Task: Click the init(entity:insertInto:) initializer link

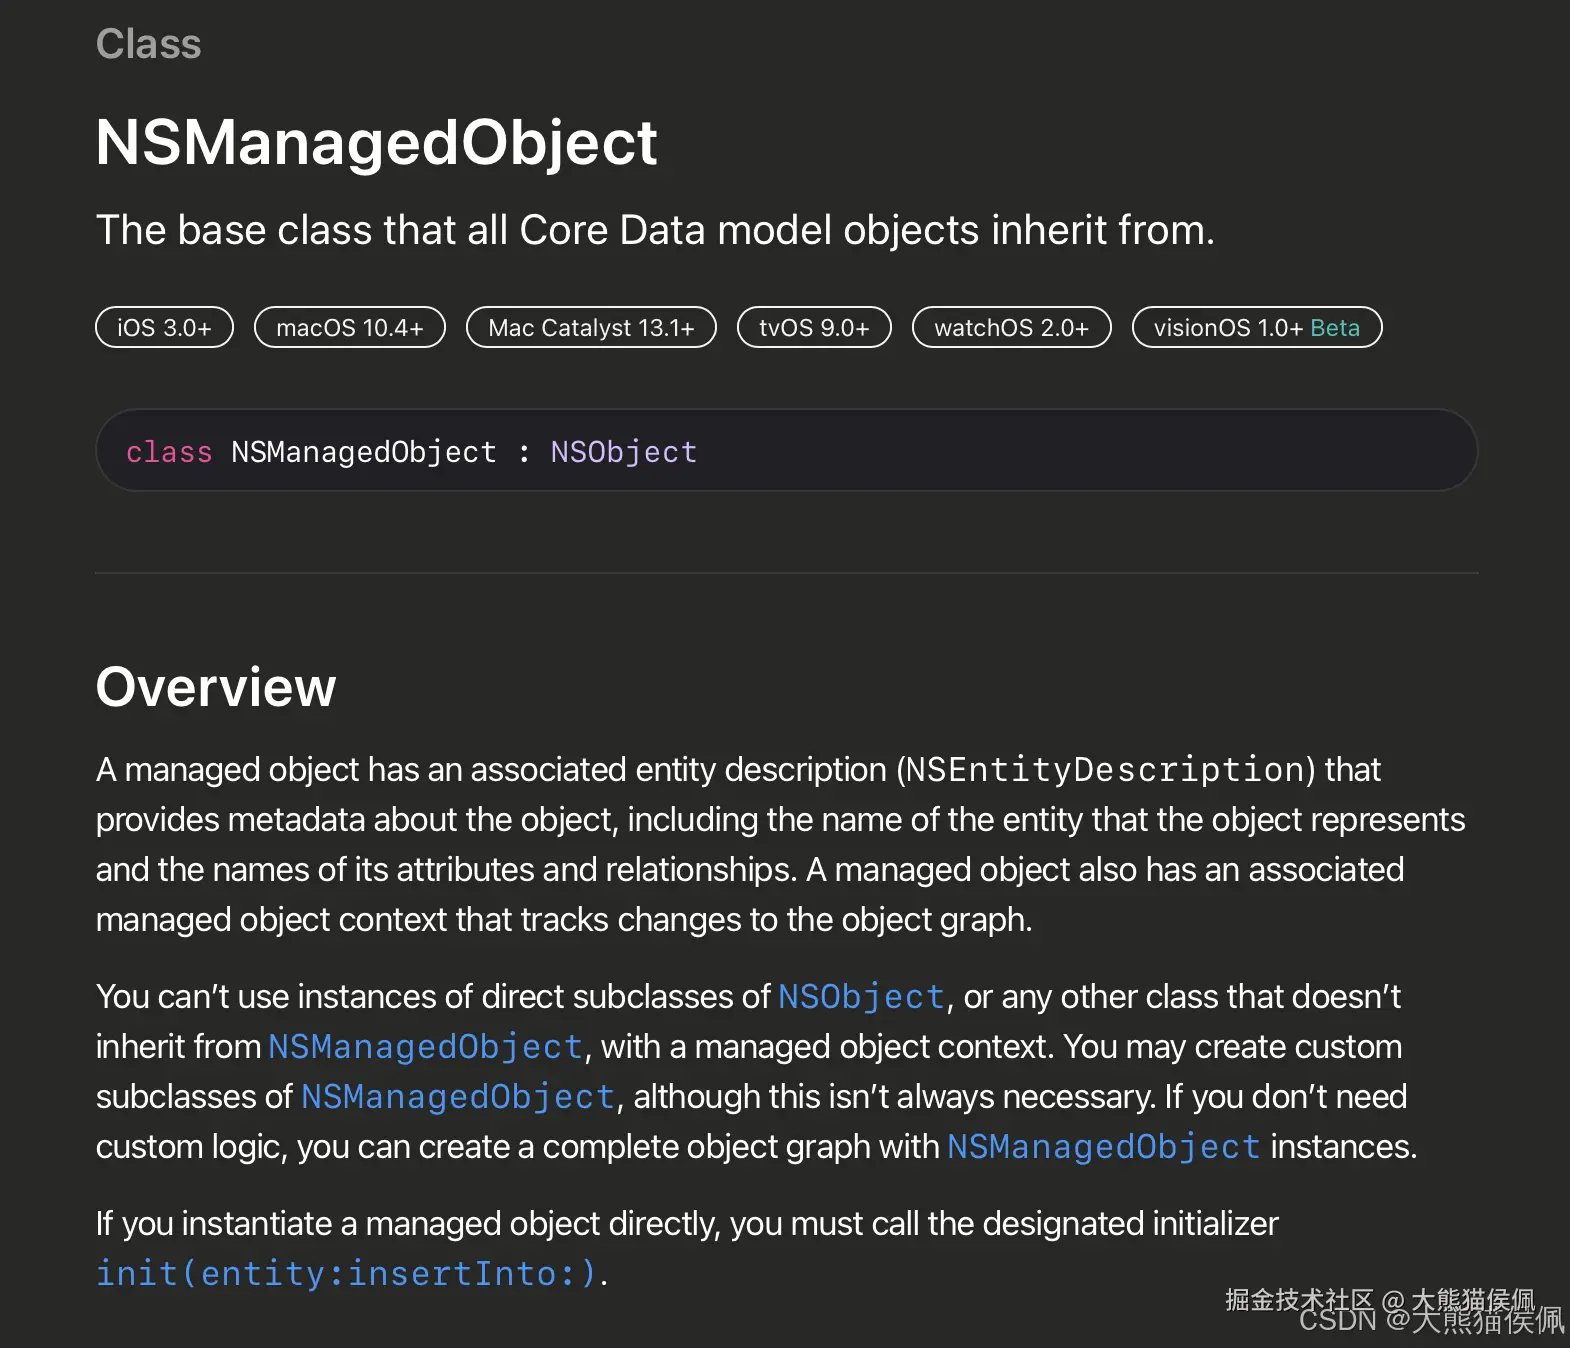Action: pyautogui.click(x=346, y=1273)
